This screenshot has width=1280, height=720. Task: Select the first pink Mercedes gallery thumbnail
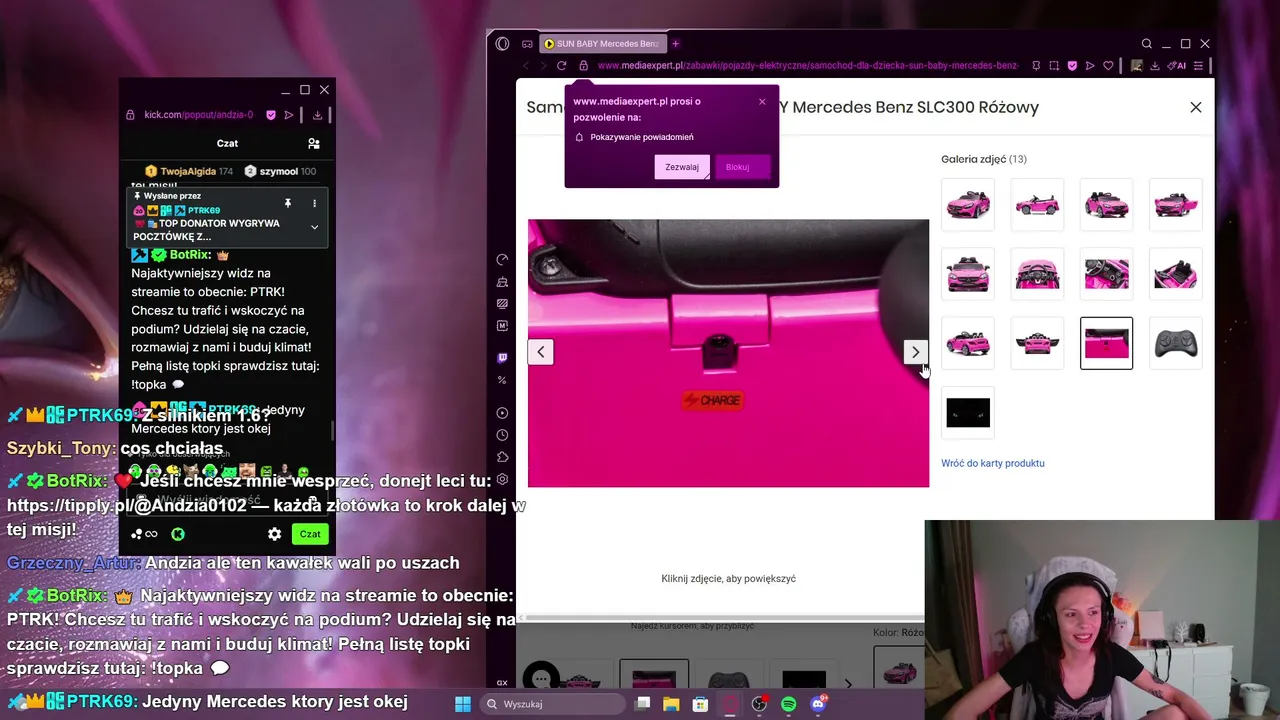[968, 205]
